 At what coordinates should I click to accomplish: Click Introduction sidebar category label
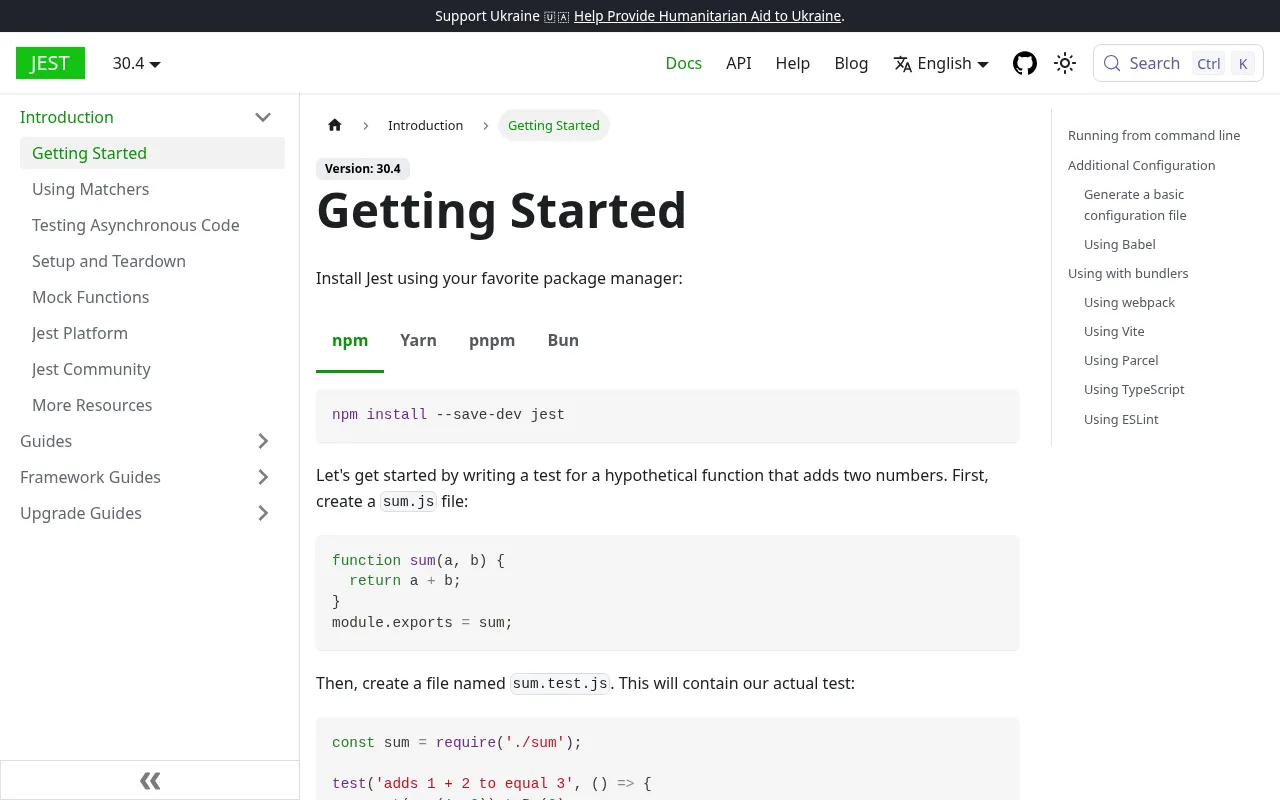coord(67,117)
